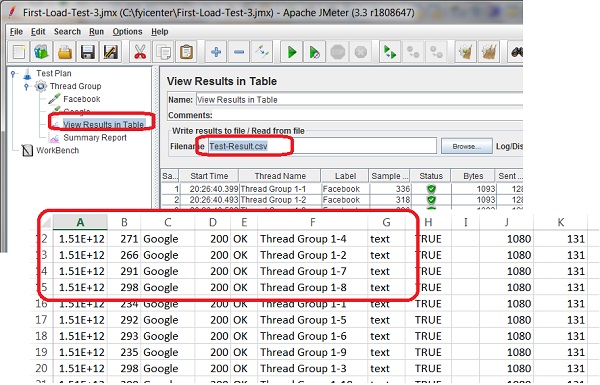Image resolution: width=600 pixels, height=385 pixels.
Task: Click the Collapse All minus icon
Action: click(x=239, y=52)
